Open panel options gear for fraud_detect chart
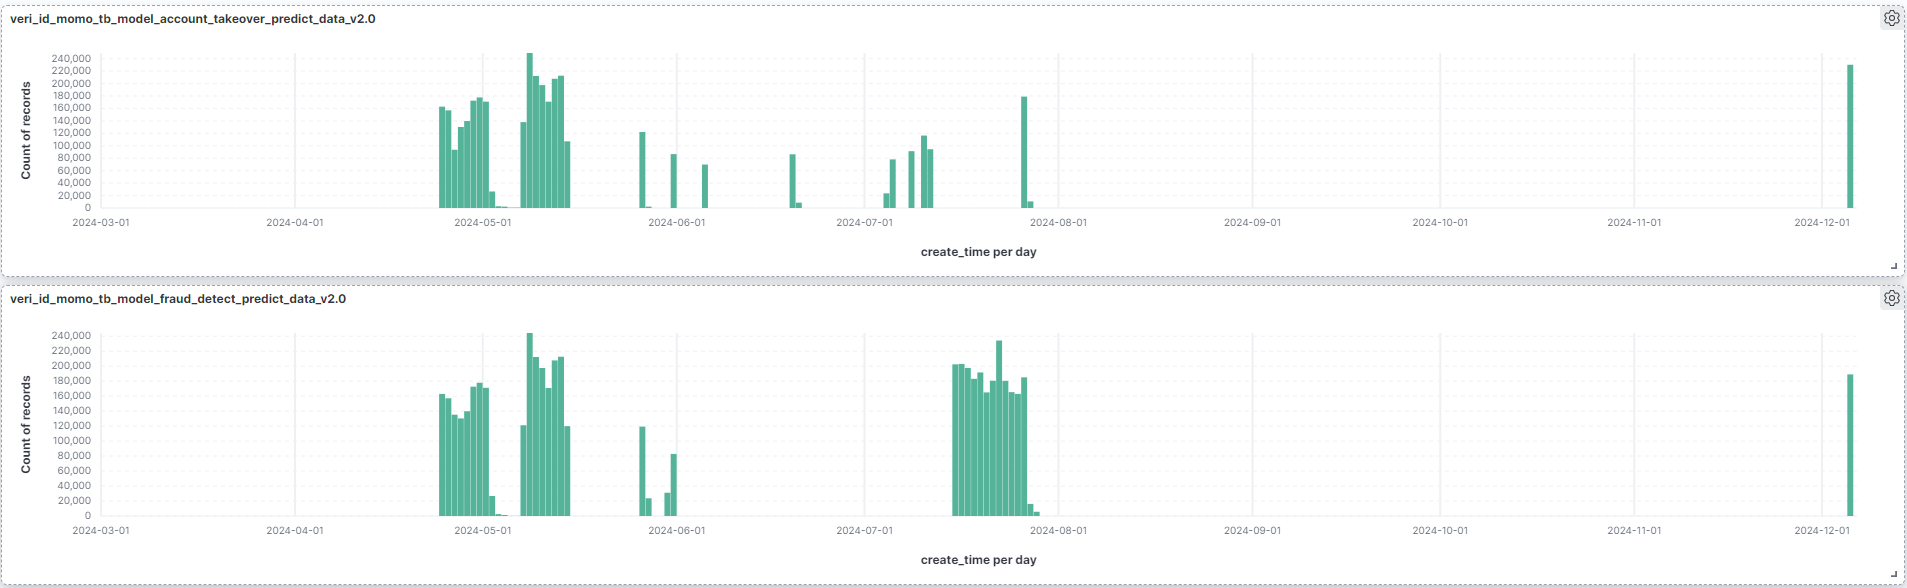This screenshot has width=1907, height=588. (1891, 298)
